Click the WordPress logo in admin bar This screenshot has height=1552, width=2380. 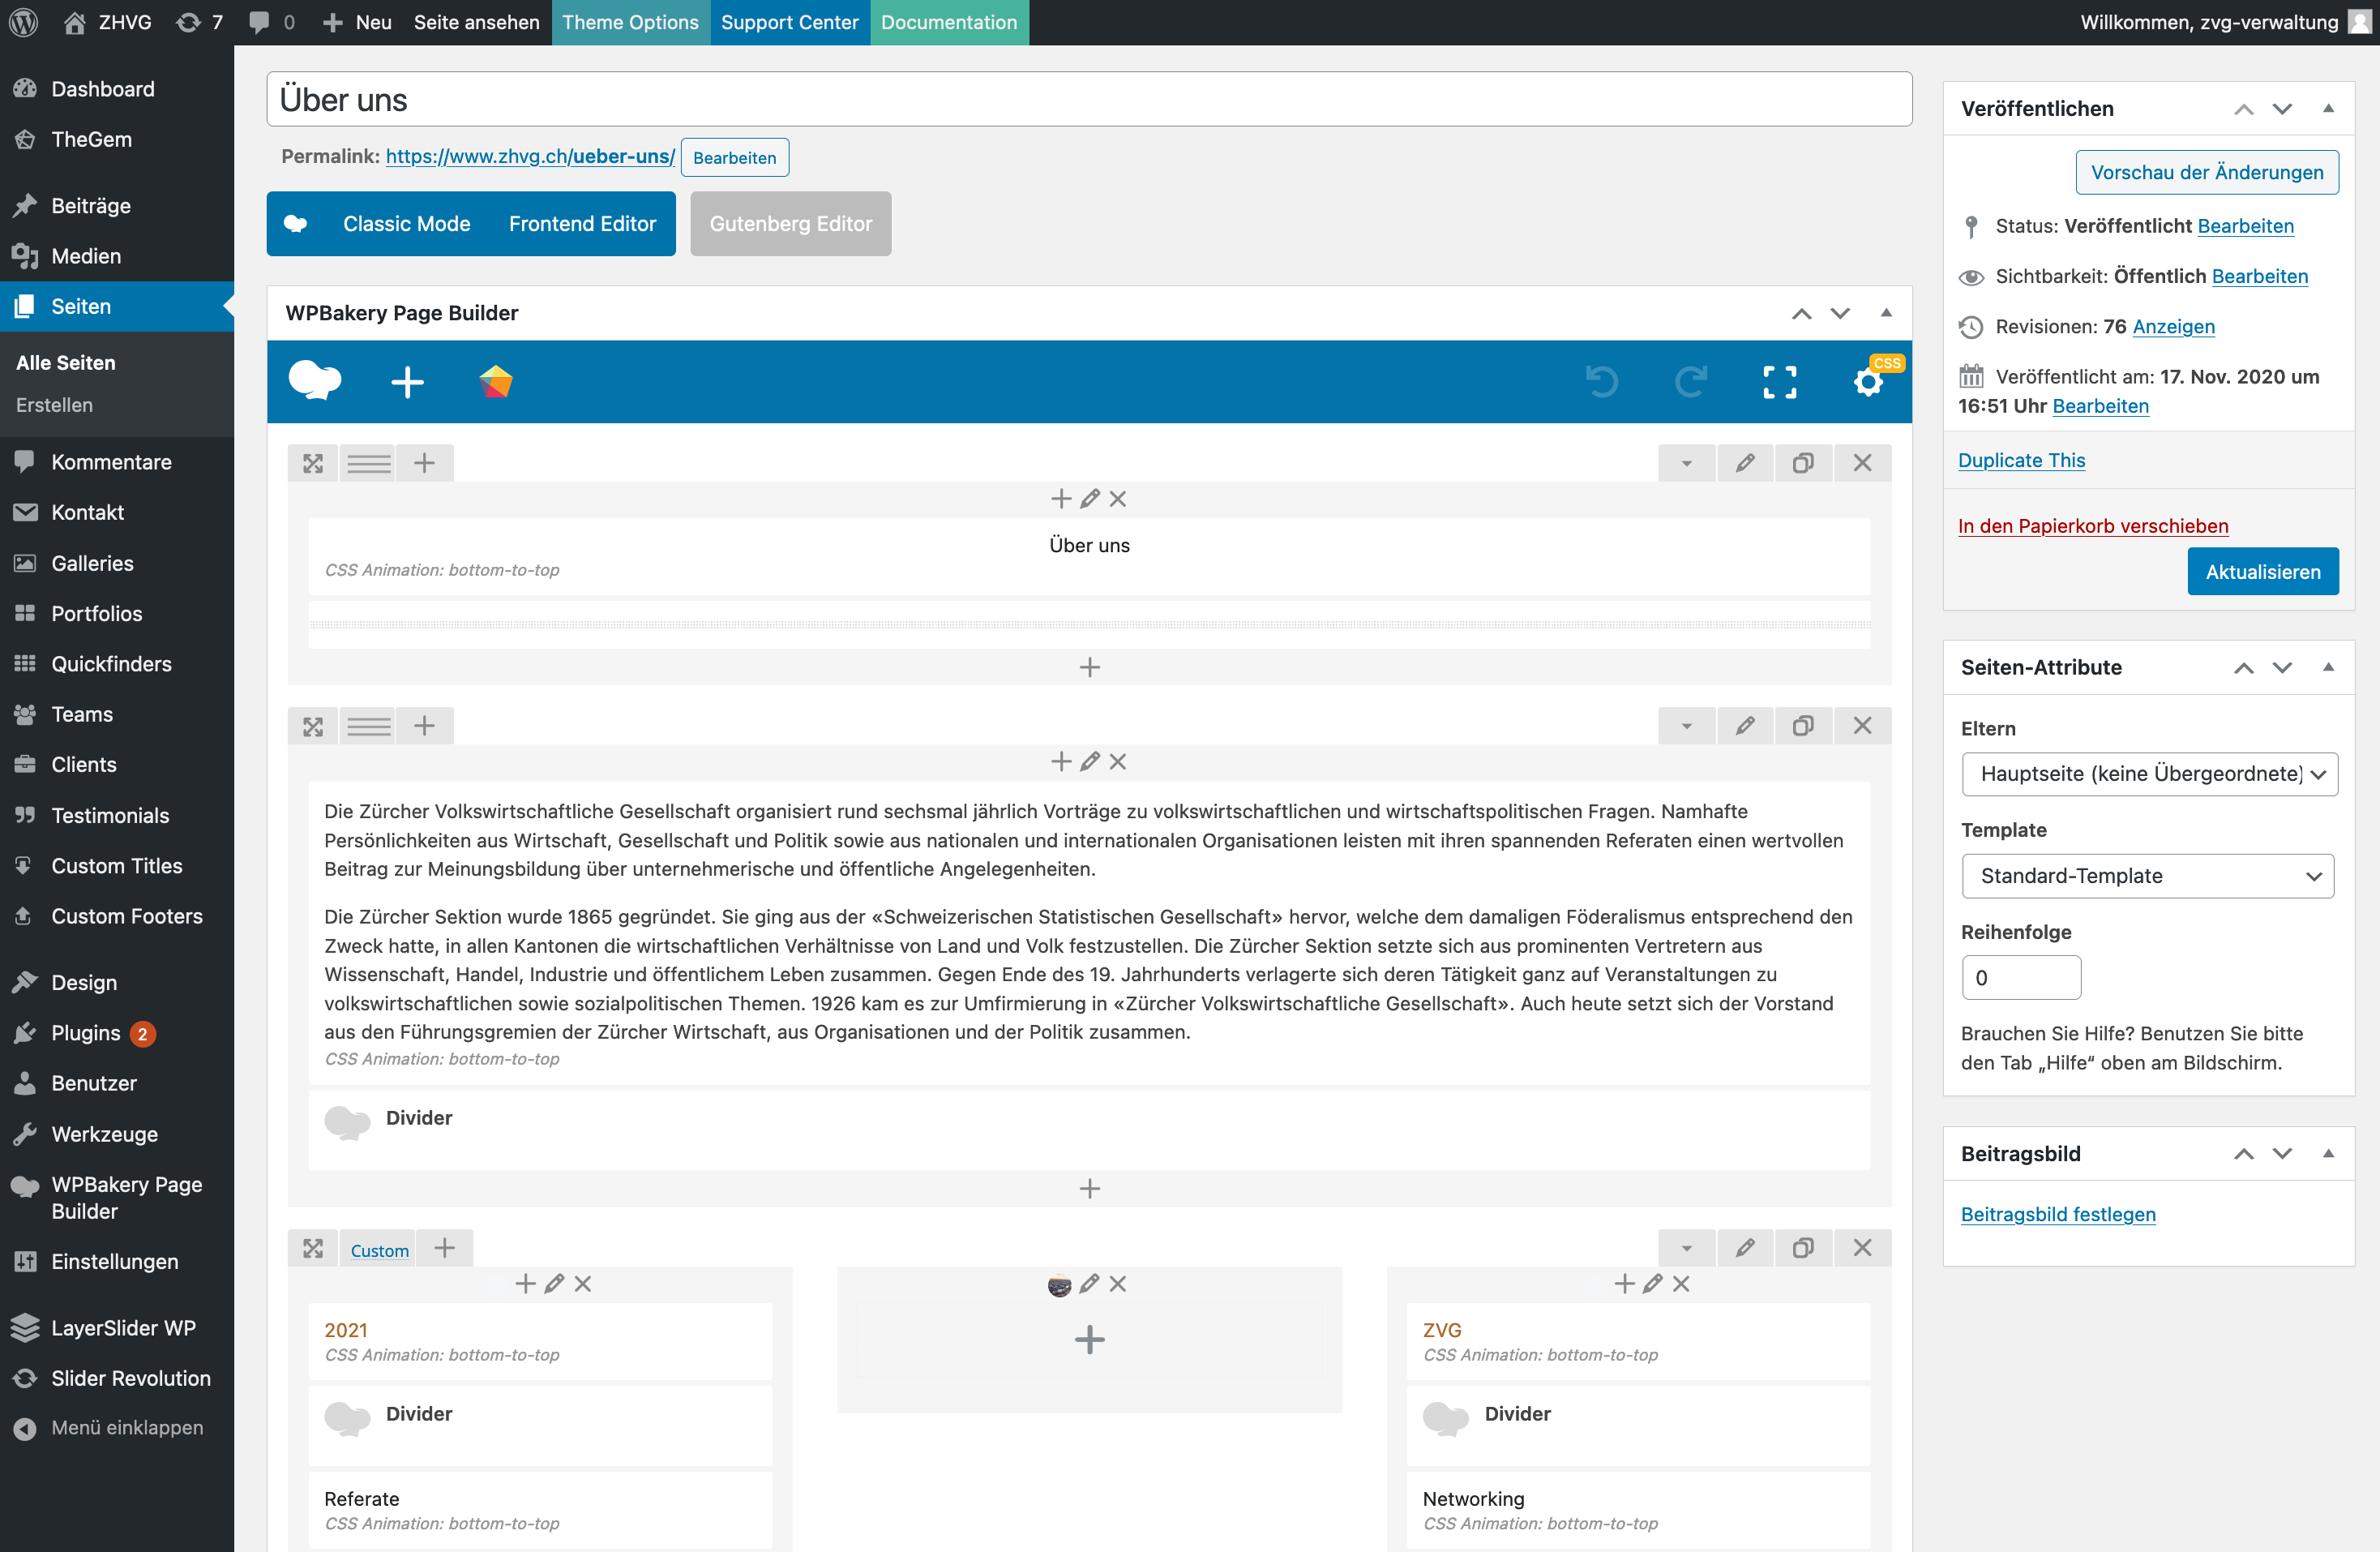(x=23, y=22)
